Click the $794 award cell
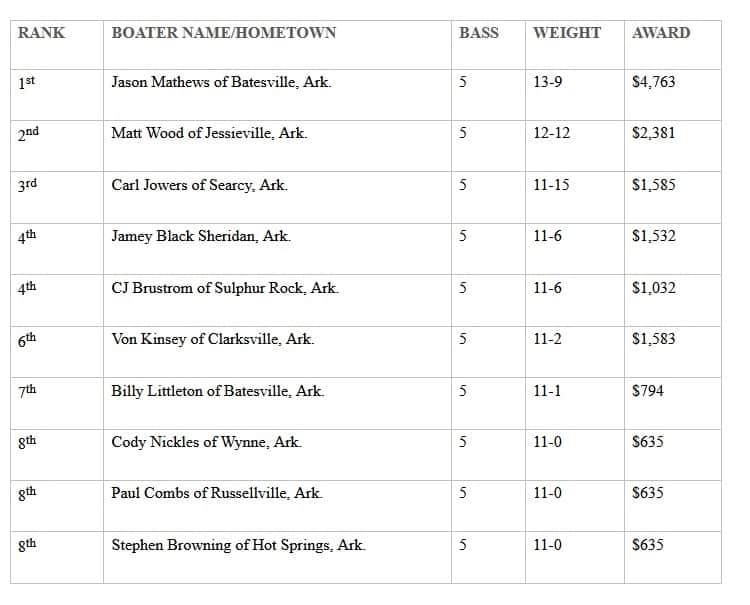The height and width of the screenshot is (605, 750). (x=647, y=391)
